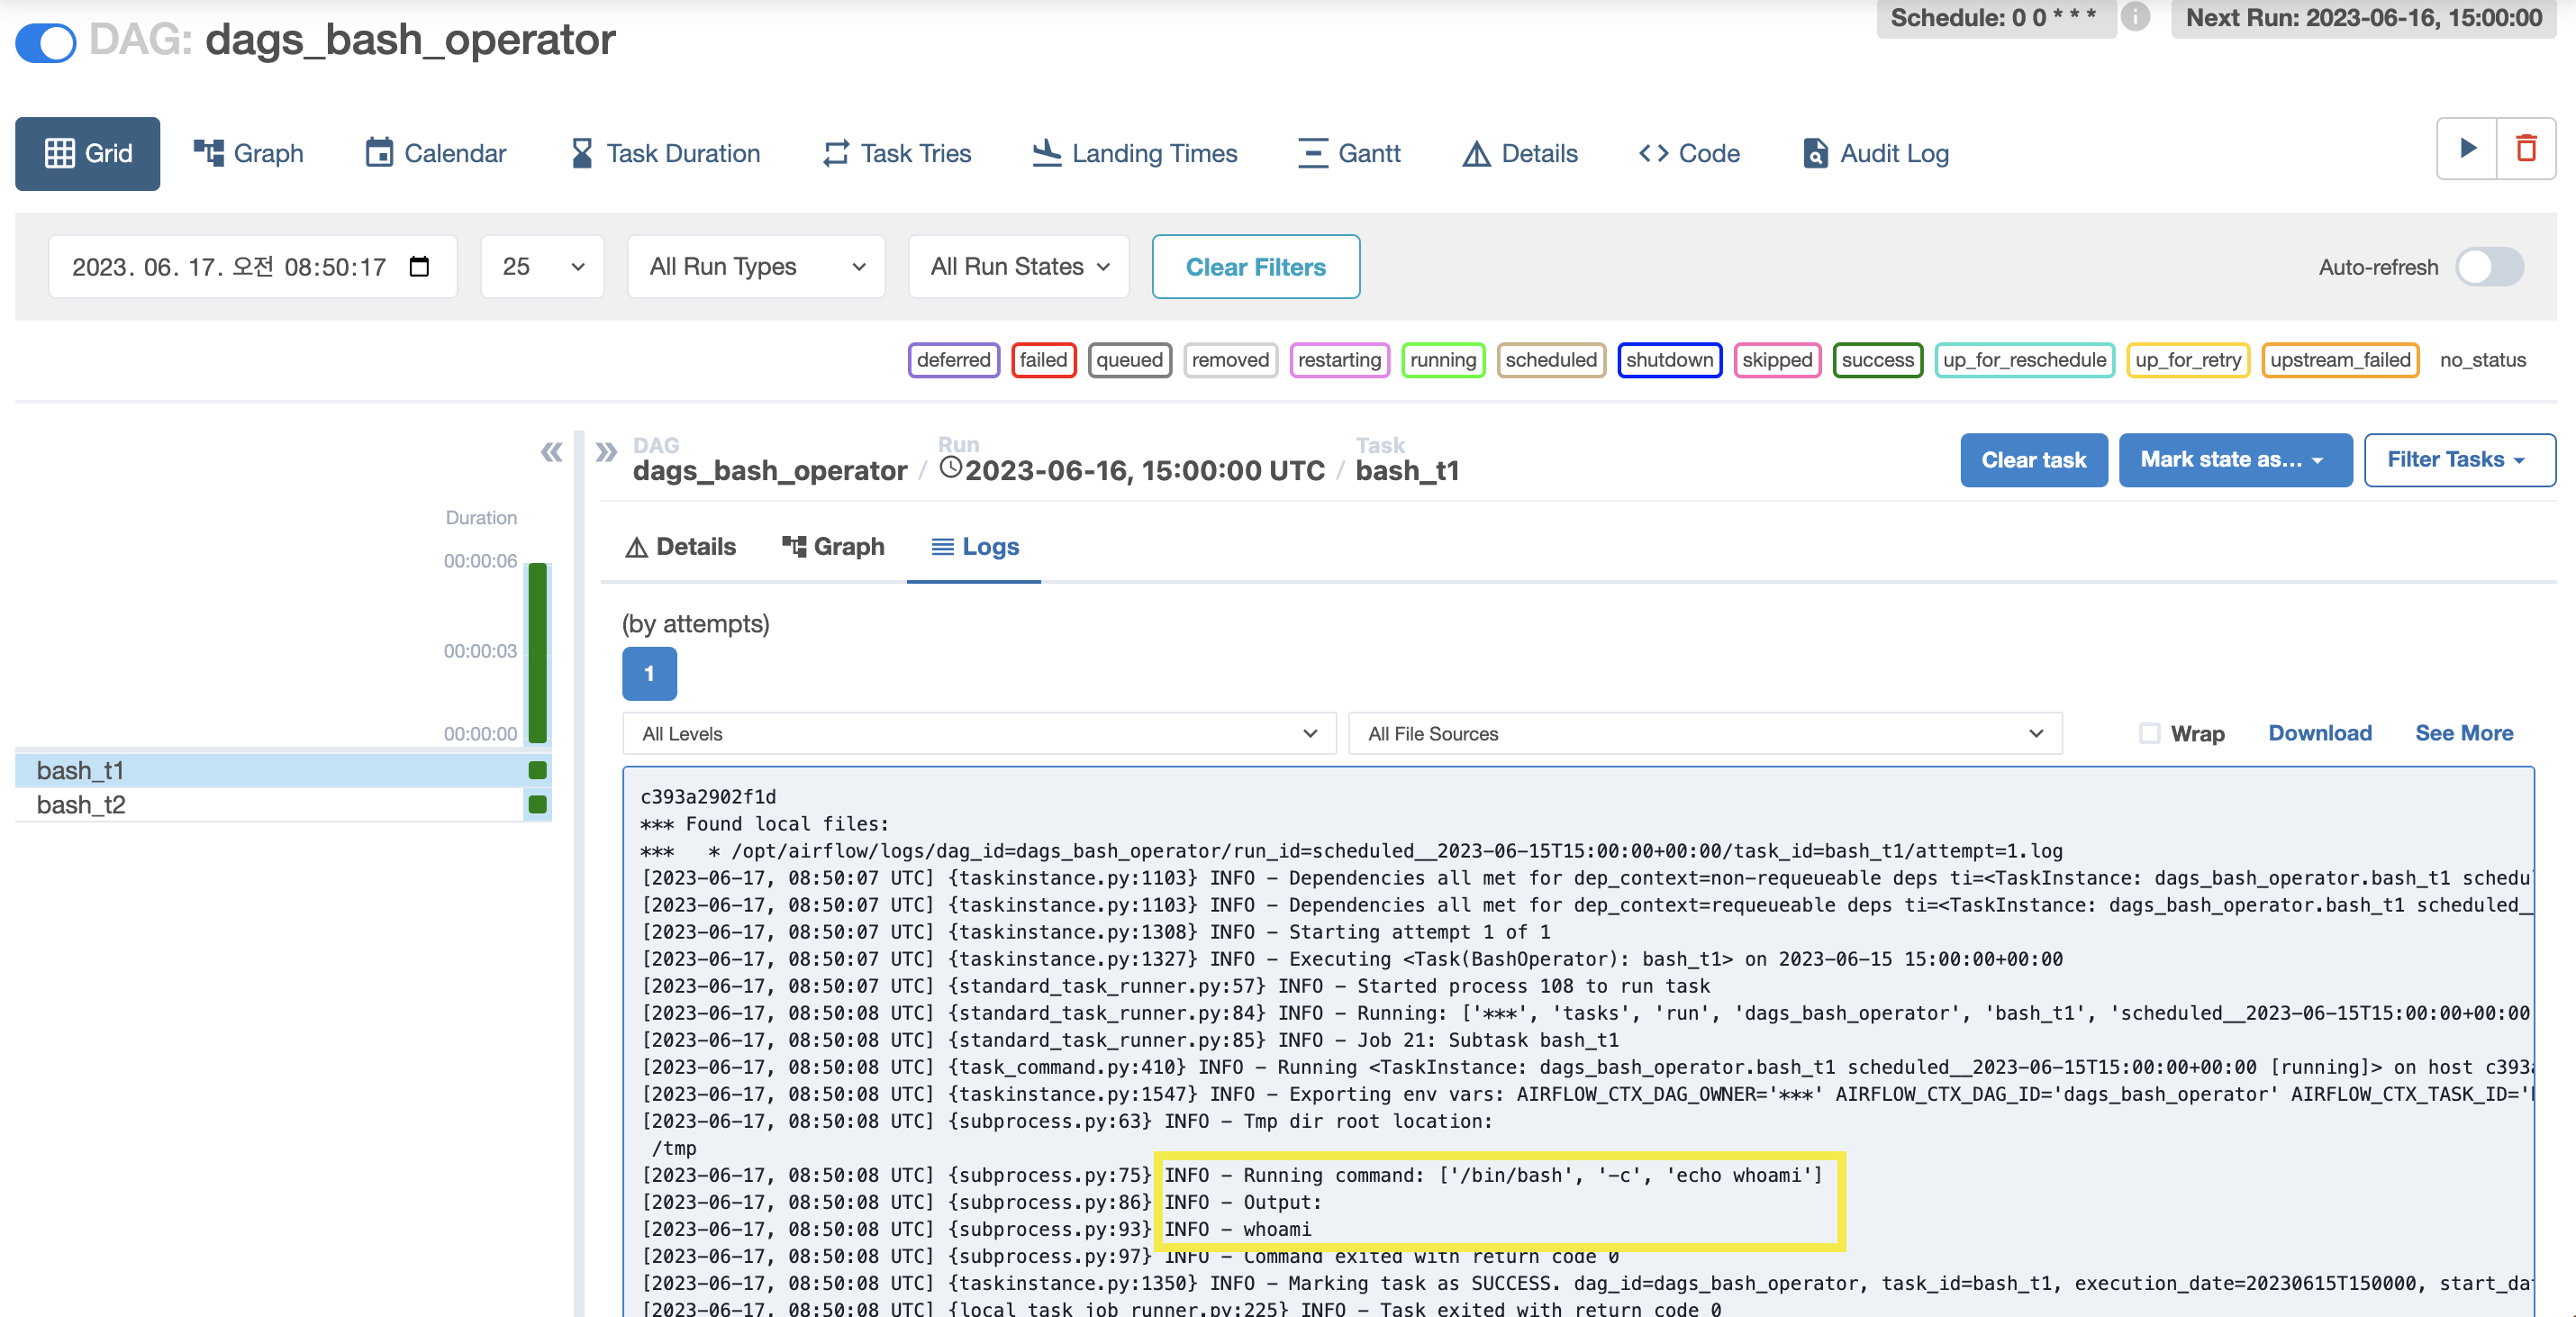Click the no_status legend label
Viewport: 2576px width, 1317px height.
(2482, 360)
